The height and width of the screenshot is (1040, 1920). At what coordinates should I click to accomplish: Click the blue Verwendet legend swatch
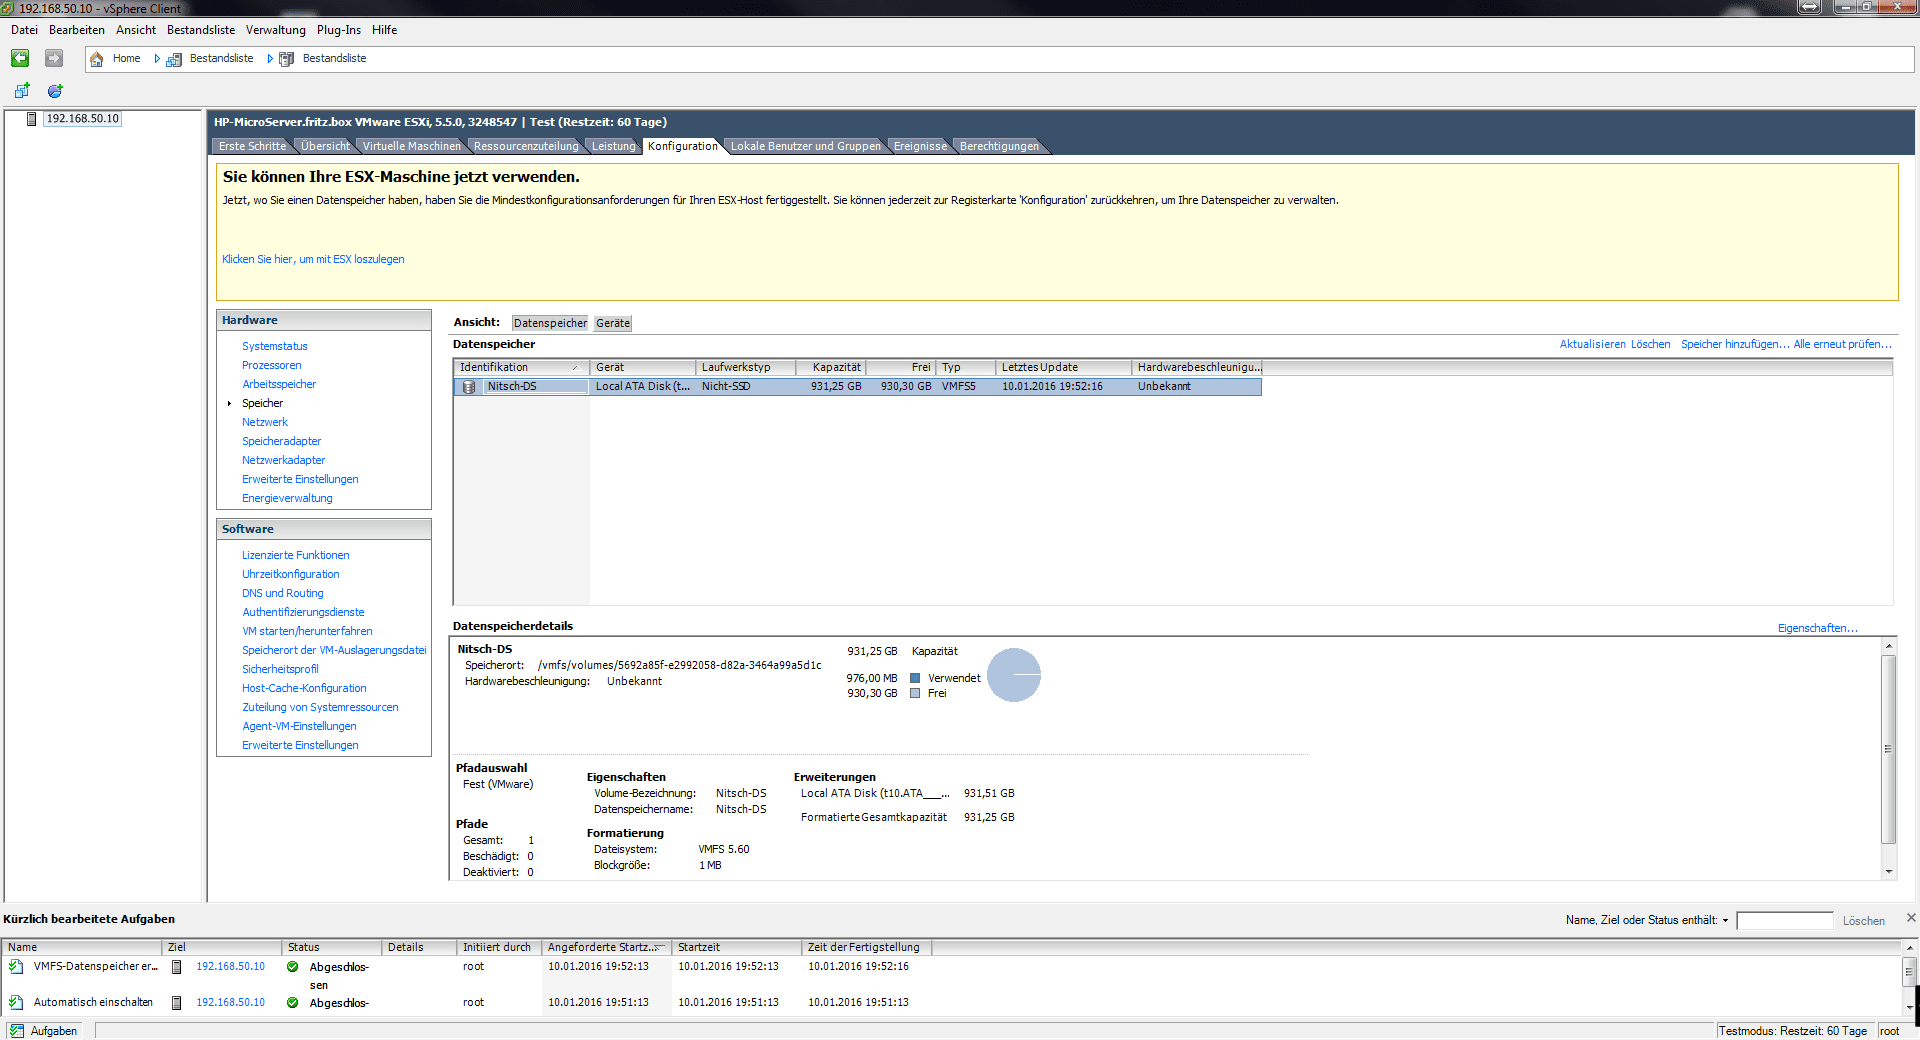[x=915, y=678]
